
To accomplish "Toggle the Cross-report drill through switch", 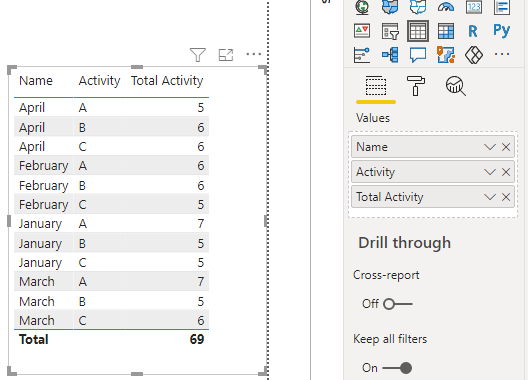I will (x=397, y=304).
